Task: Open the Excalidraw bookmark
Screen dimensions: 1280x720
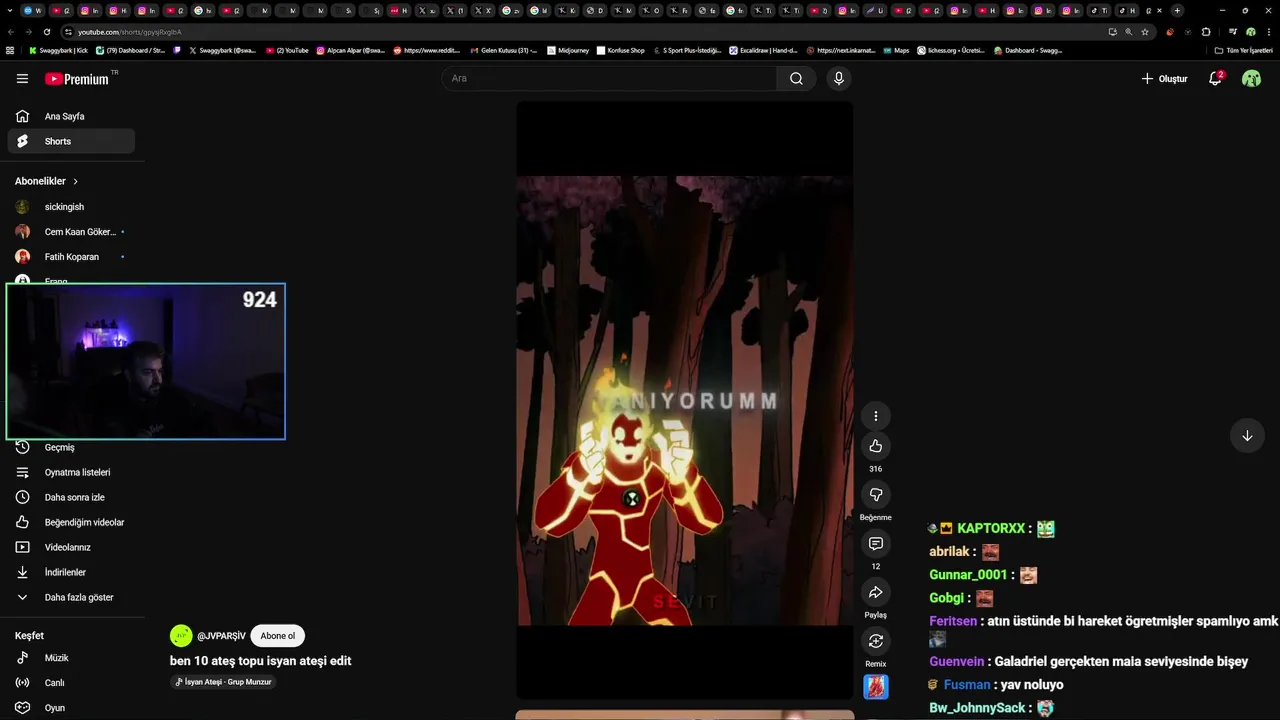Action: coord(763,50)
